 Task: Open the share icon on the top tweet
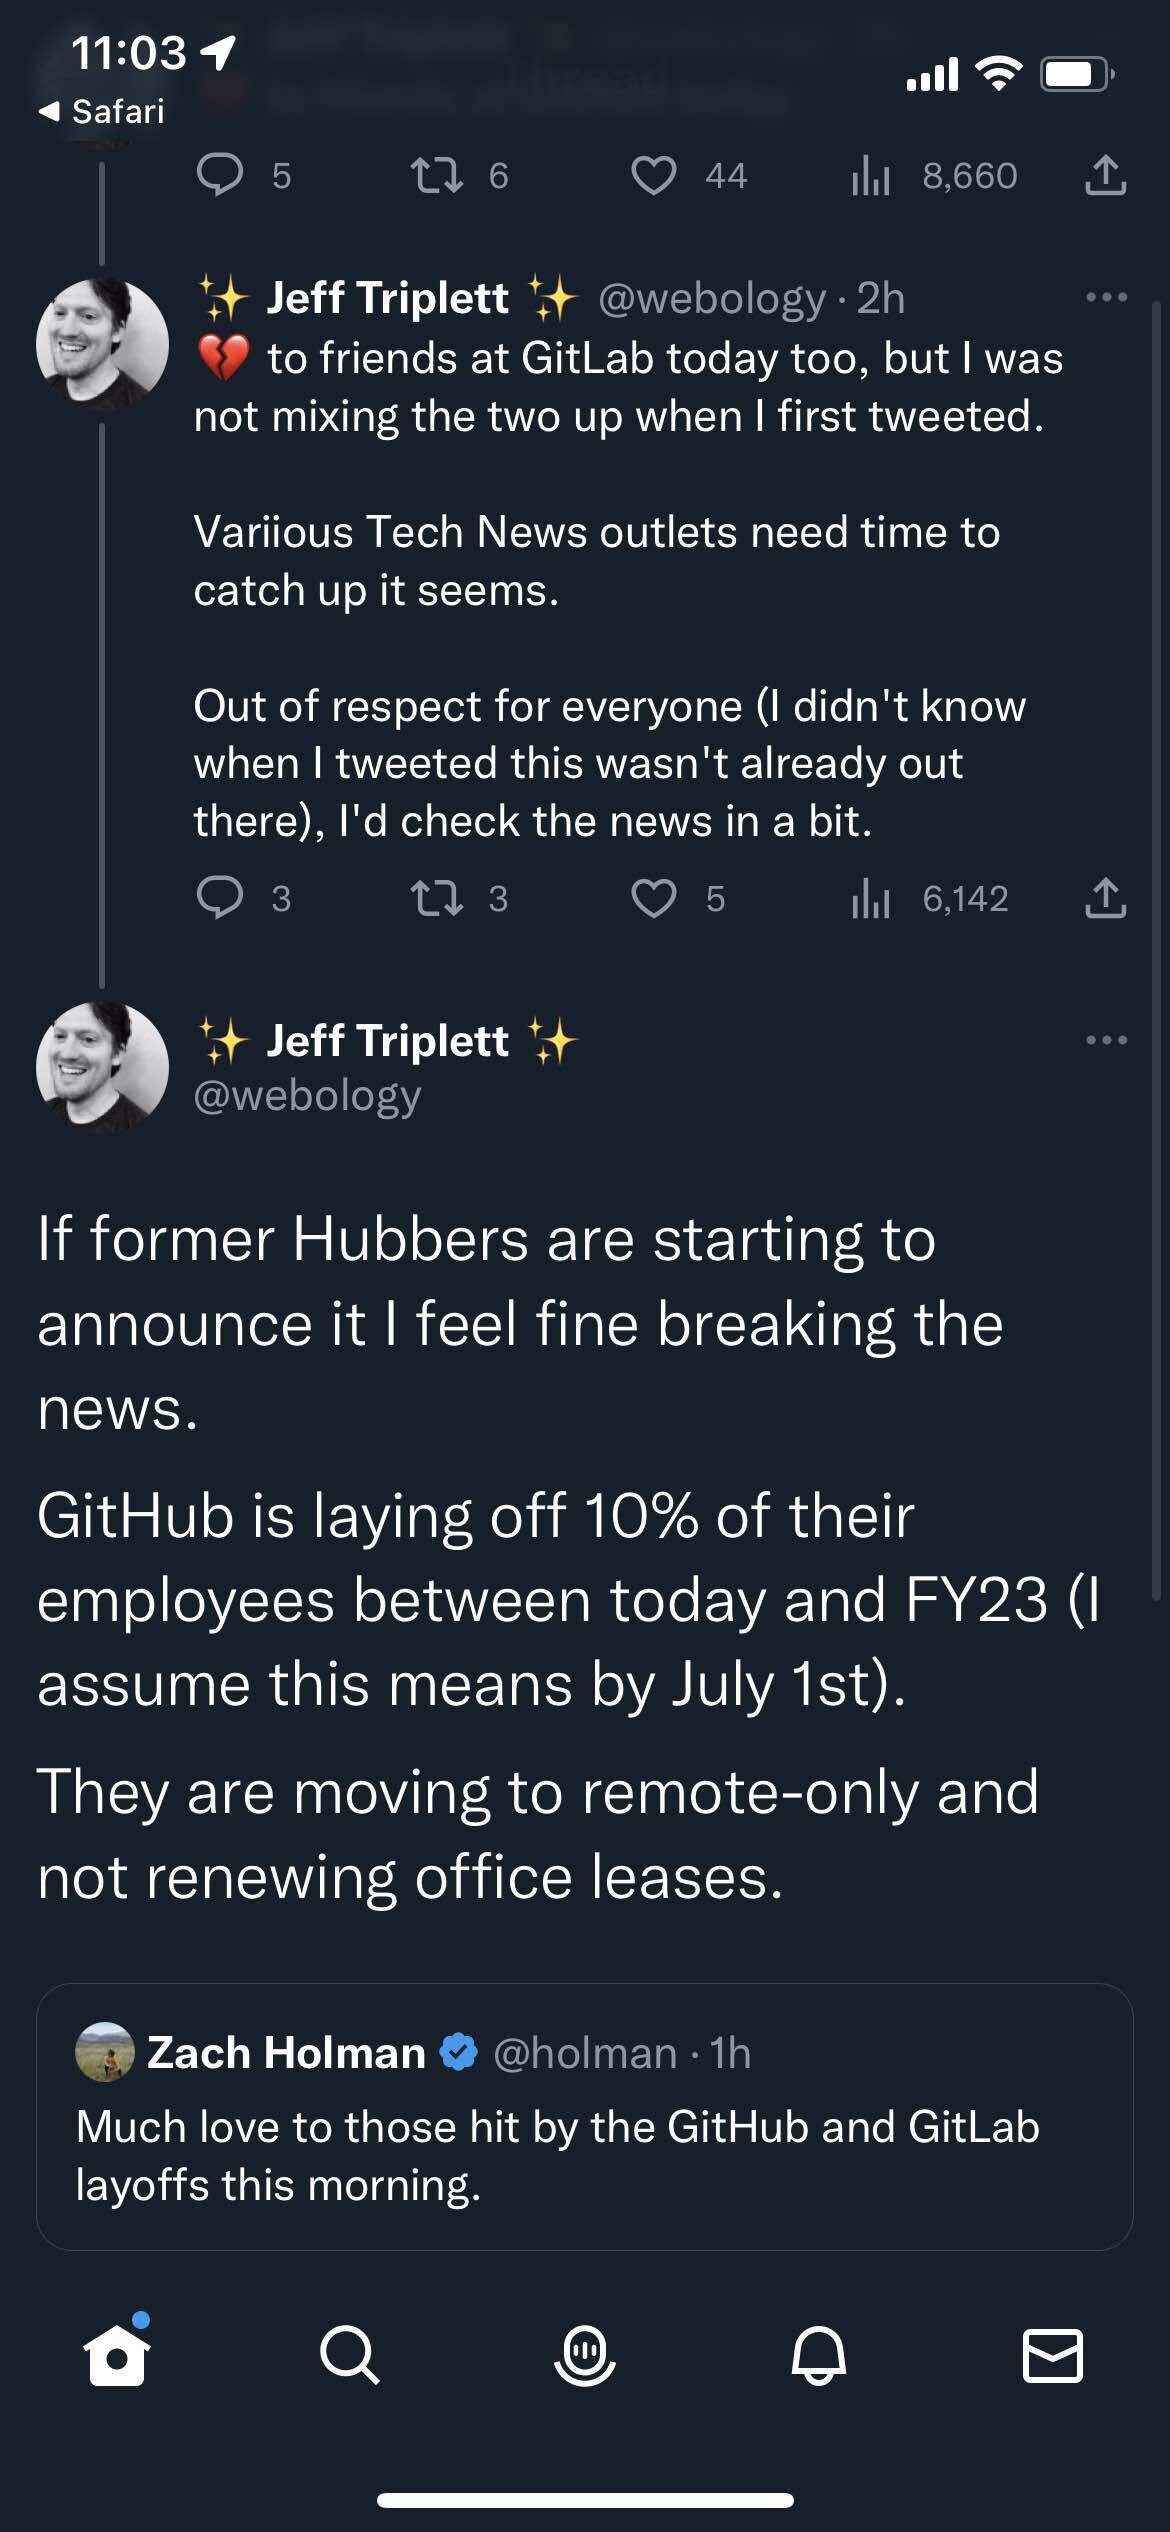coord(1106,175)
